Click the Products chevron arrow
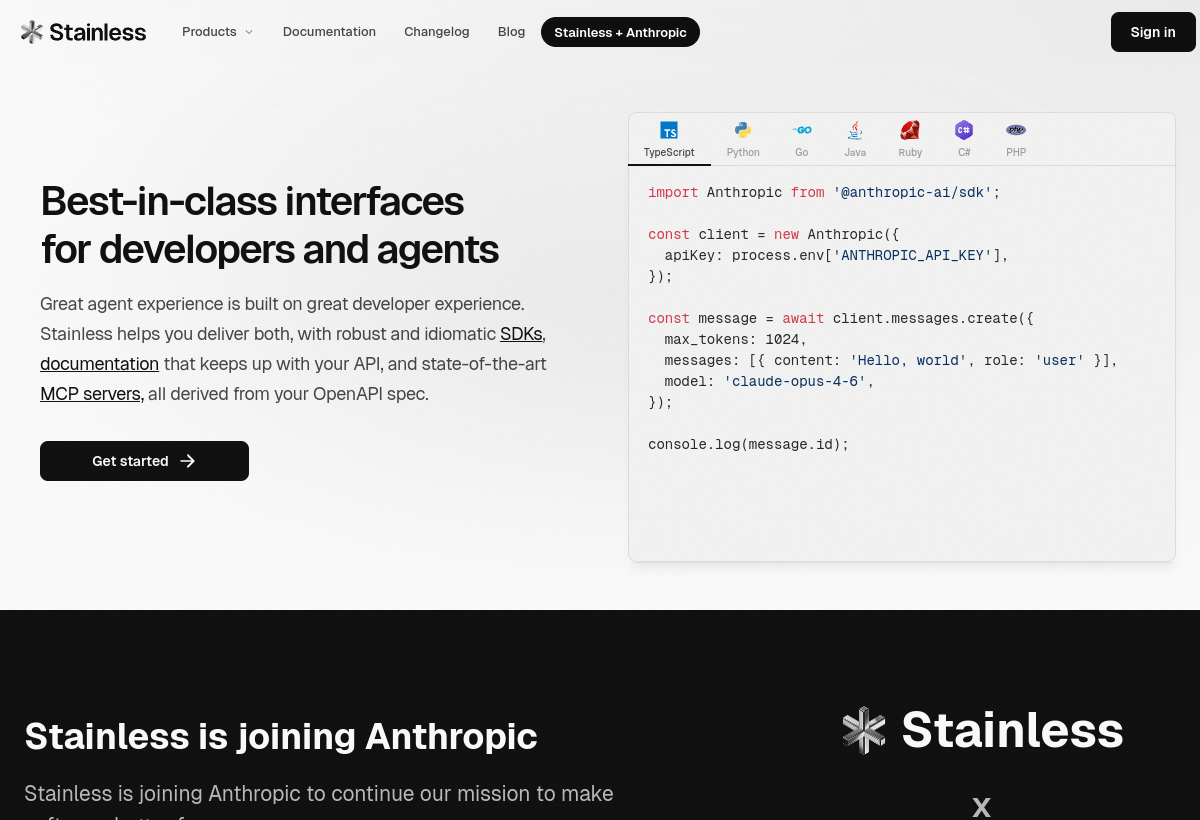 click(249, 32)
